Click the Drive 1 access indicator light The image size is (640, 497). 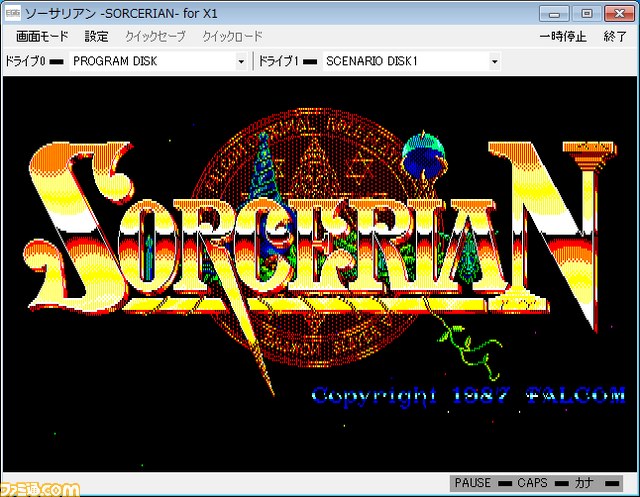click(x=310, y=62)
